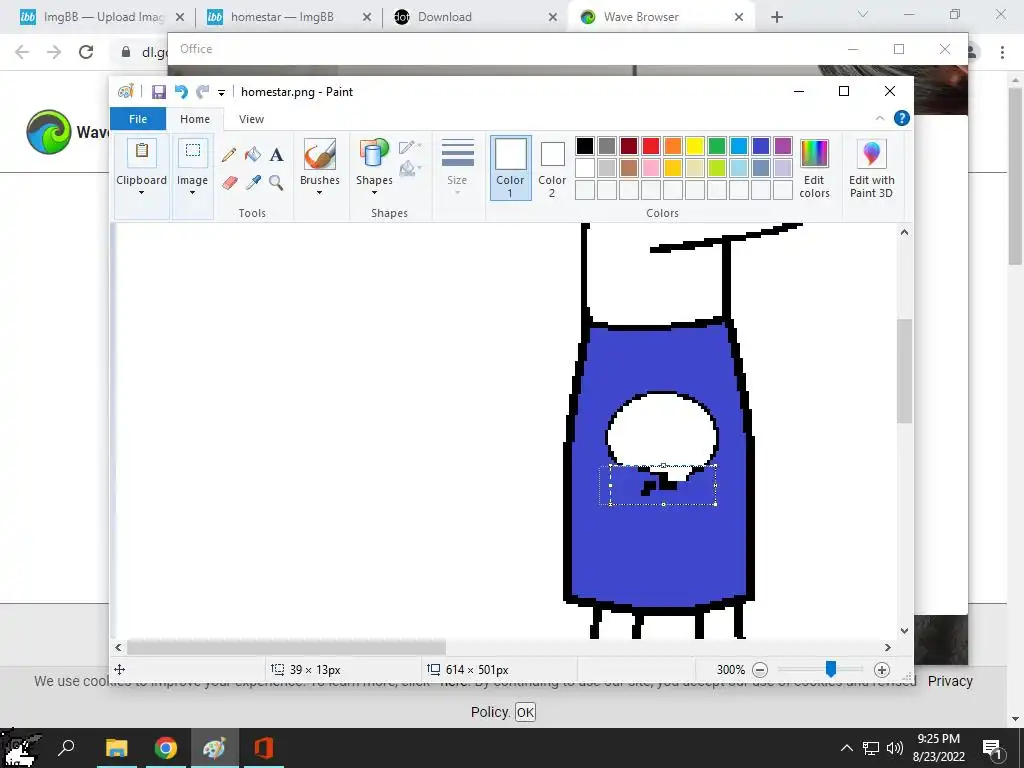Open taskbar search magnifier
The image size is (1024, 768).
[66, 748]
